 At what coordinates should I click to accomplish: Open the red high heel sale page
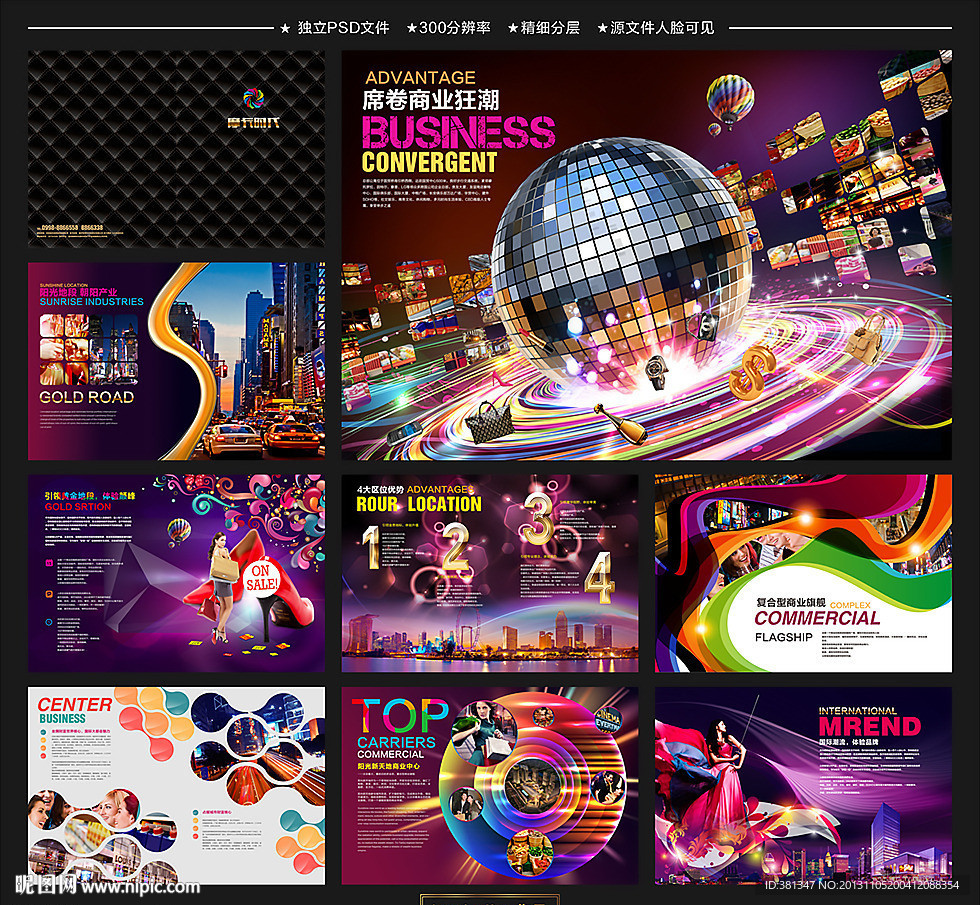click(176, 573)
